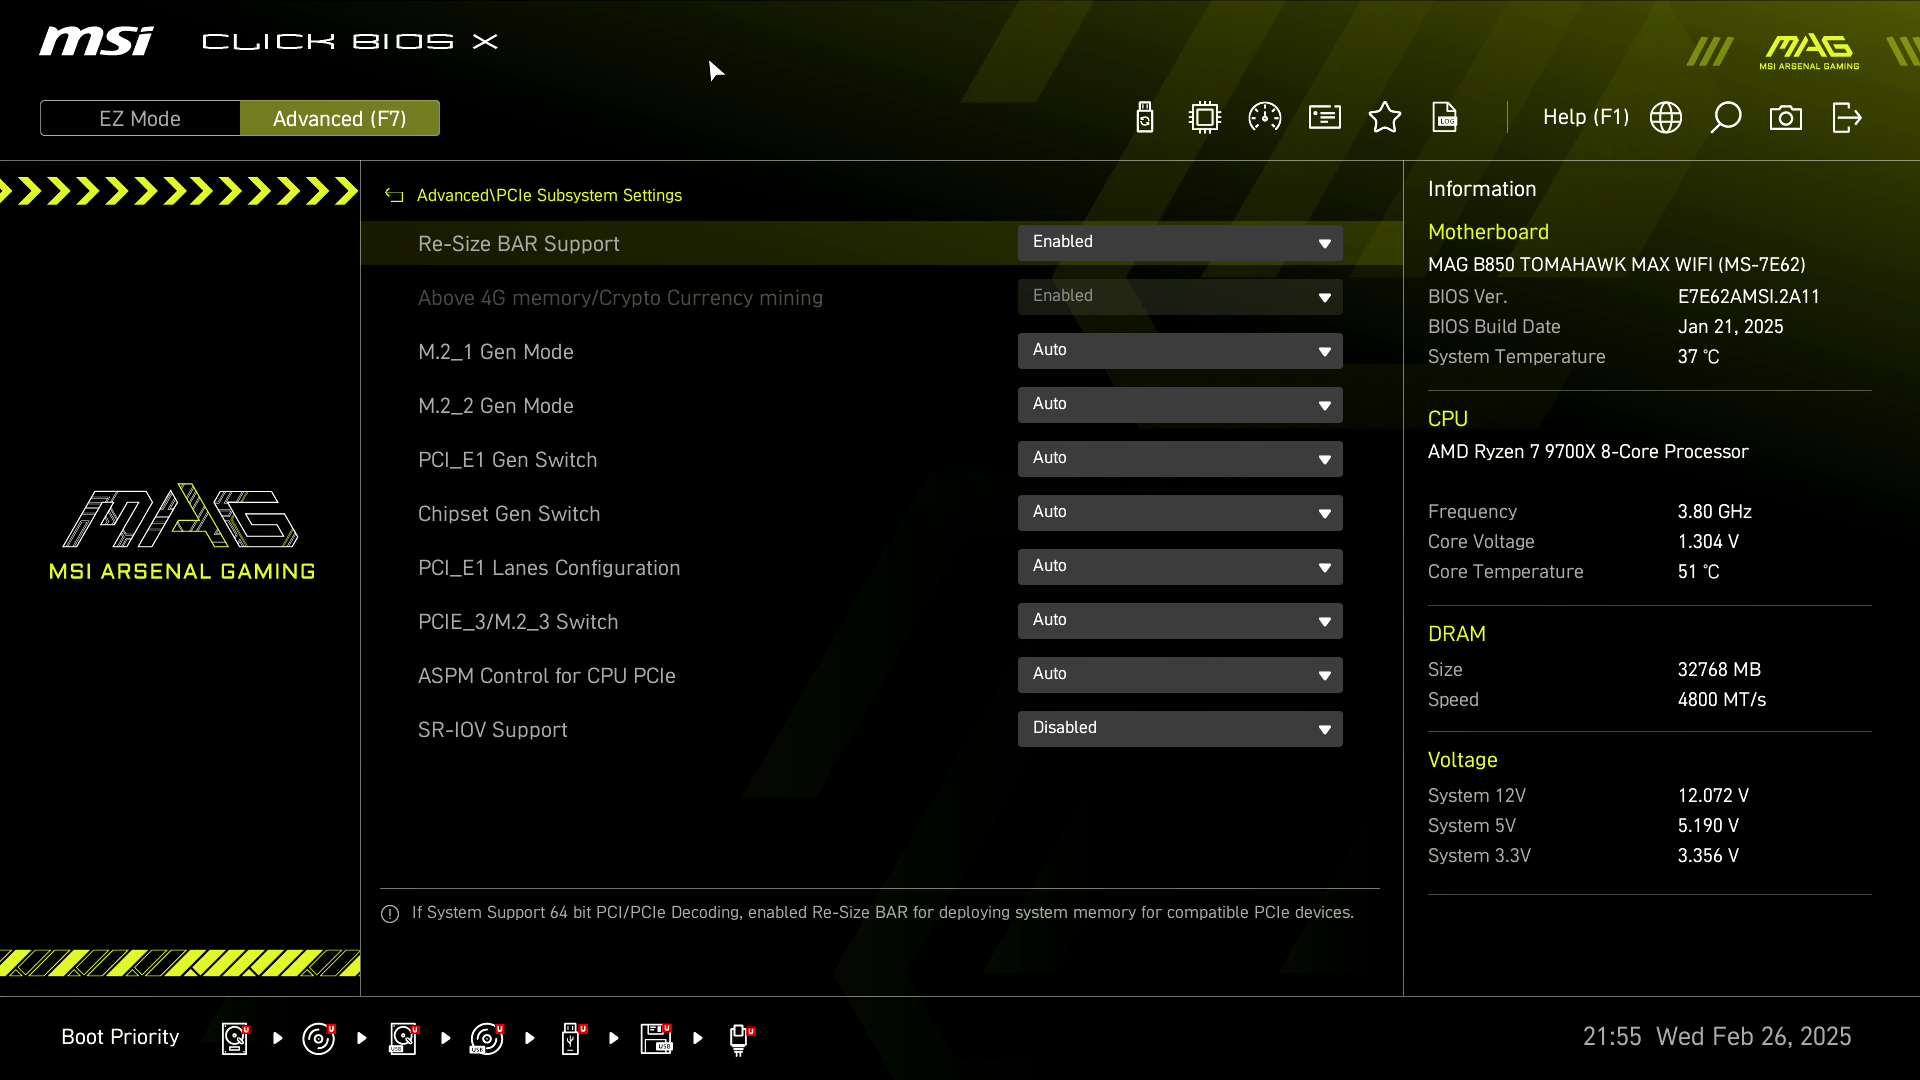Select the network boot cable icon
Viewport: 1920px width, 1080px height.
click(740, 1039)
